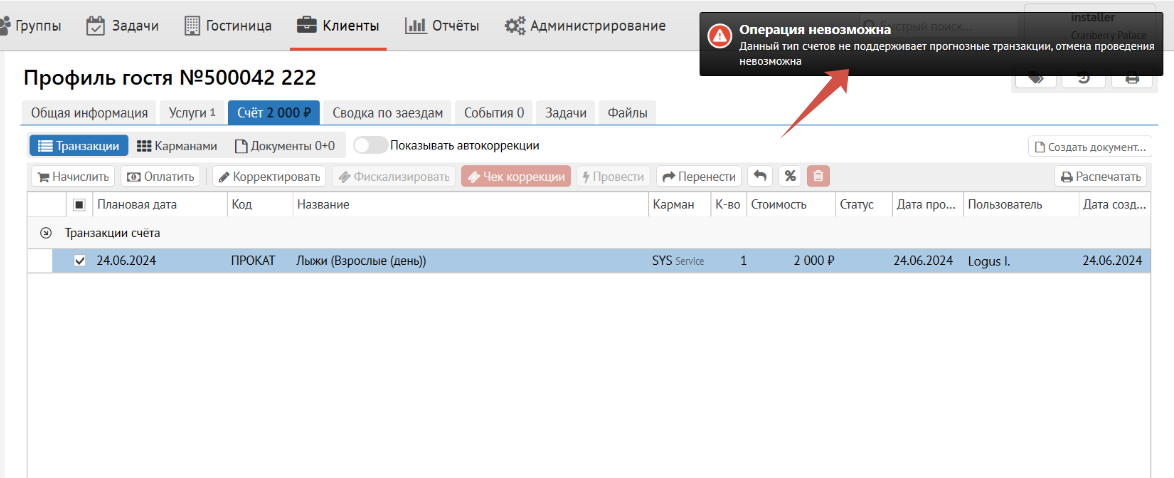Click the Провести button
The width and height of the screenshot is (1174, 478).
tap(613, 177)
